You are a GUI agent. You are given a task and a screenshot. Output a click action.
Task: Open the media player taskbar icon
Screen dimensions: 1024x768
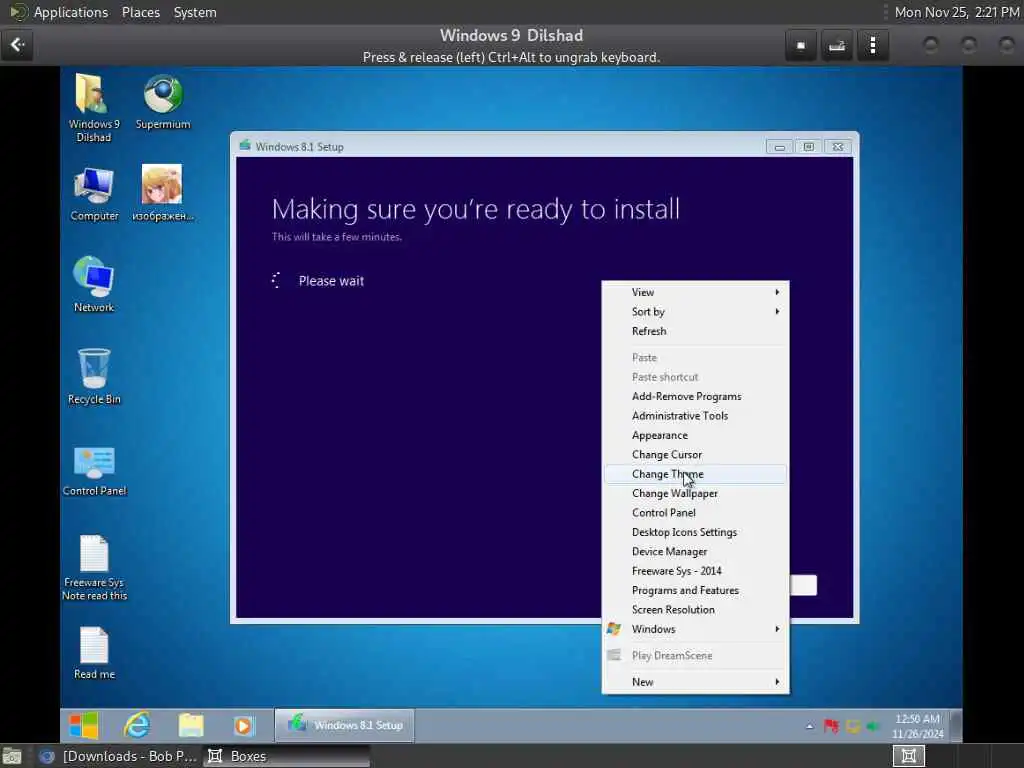[243, 726]
